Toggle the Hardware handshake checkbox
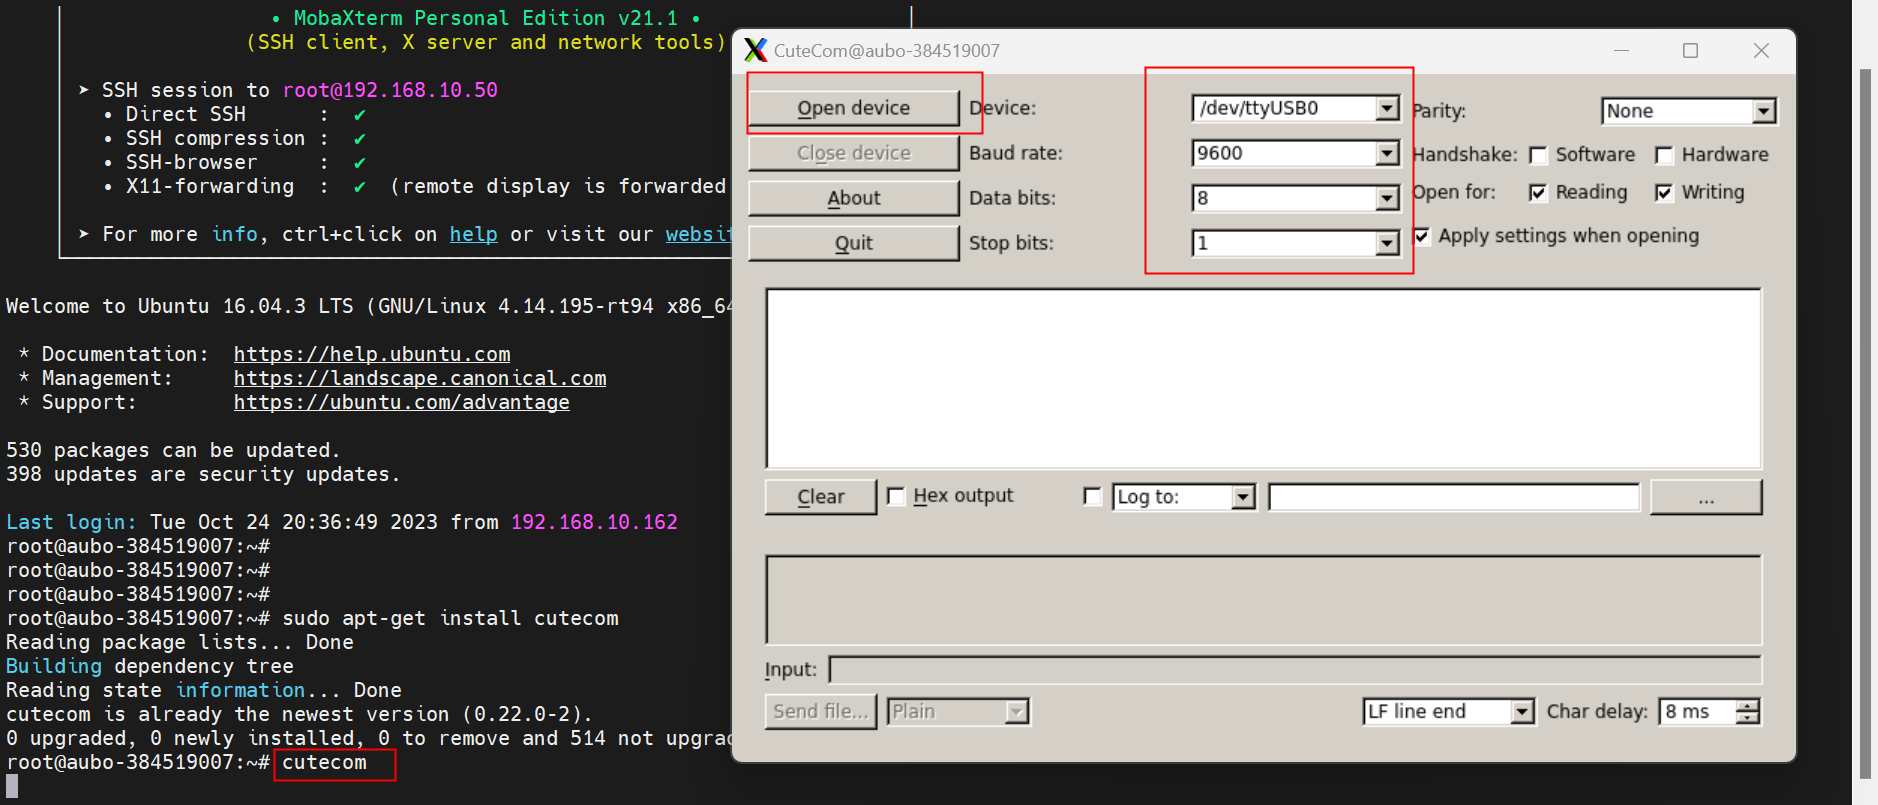Viewport: 1878px width, 805px height. click(x=1664, y=155)
